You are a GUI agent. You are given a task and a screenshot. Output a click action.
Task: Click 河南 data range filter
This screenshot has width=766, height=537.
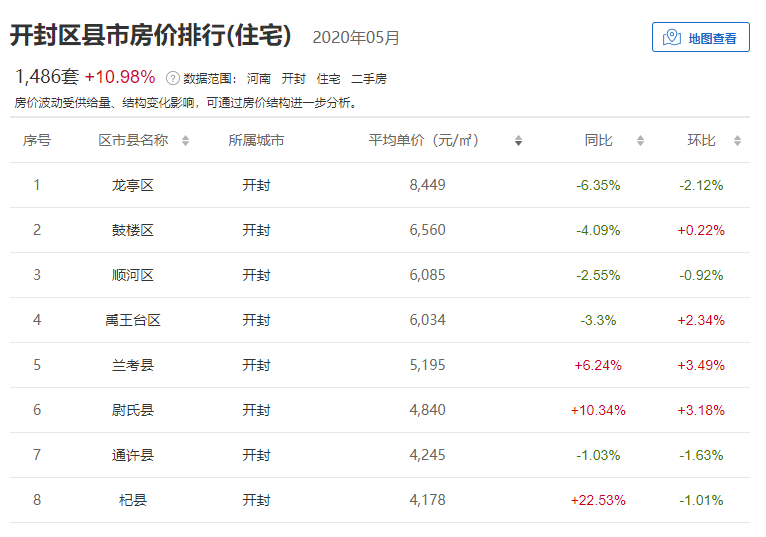[258, 79]
